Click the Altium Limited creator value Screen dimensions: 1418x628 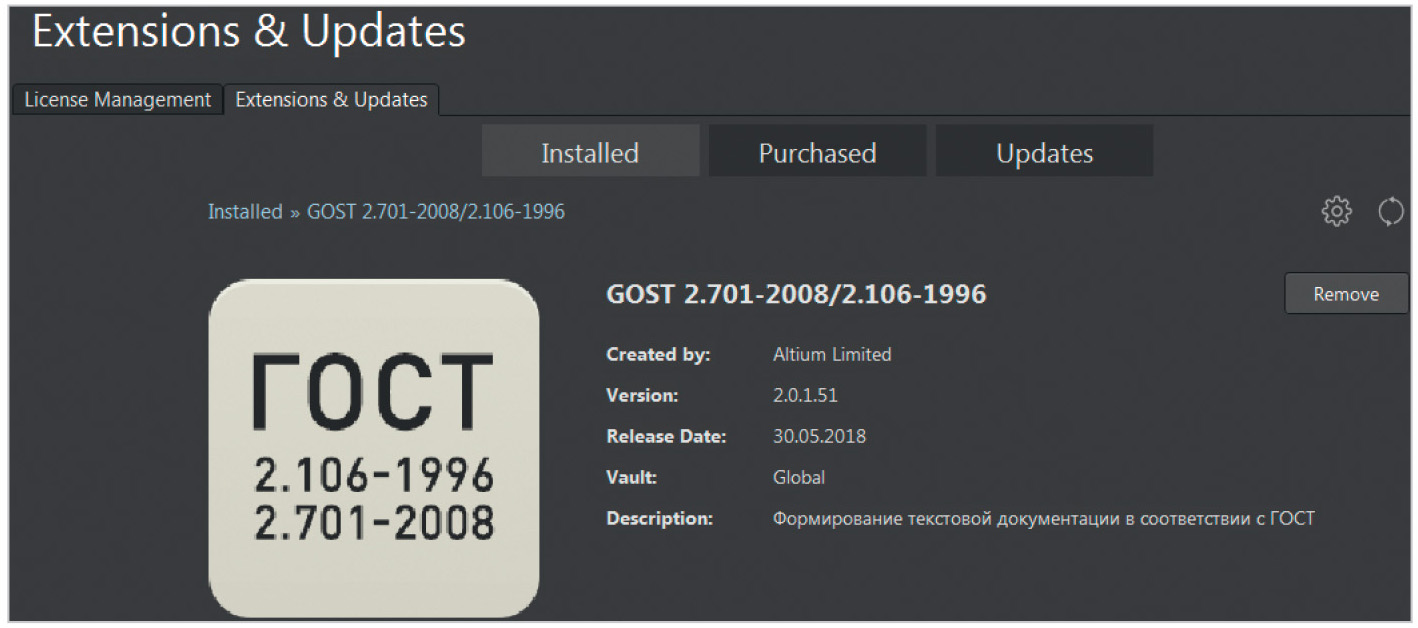[x=832, y=354]
